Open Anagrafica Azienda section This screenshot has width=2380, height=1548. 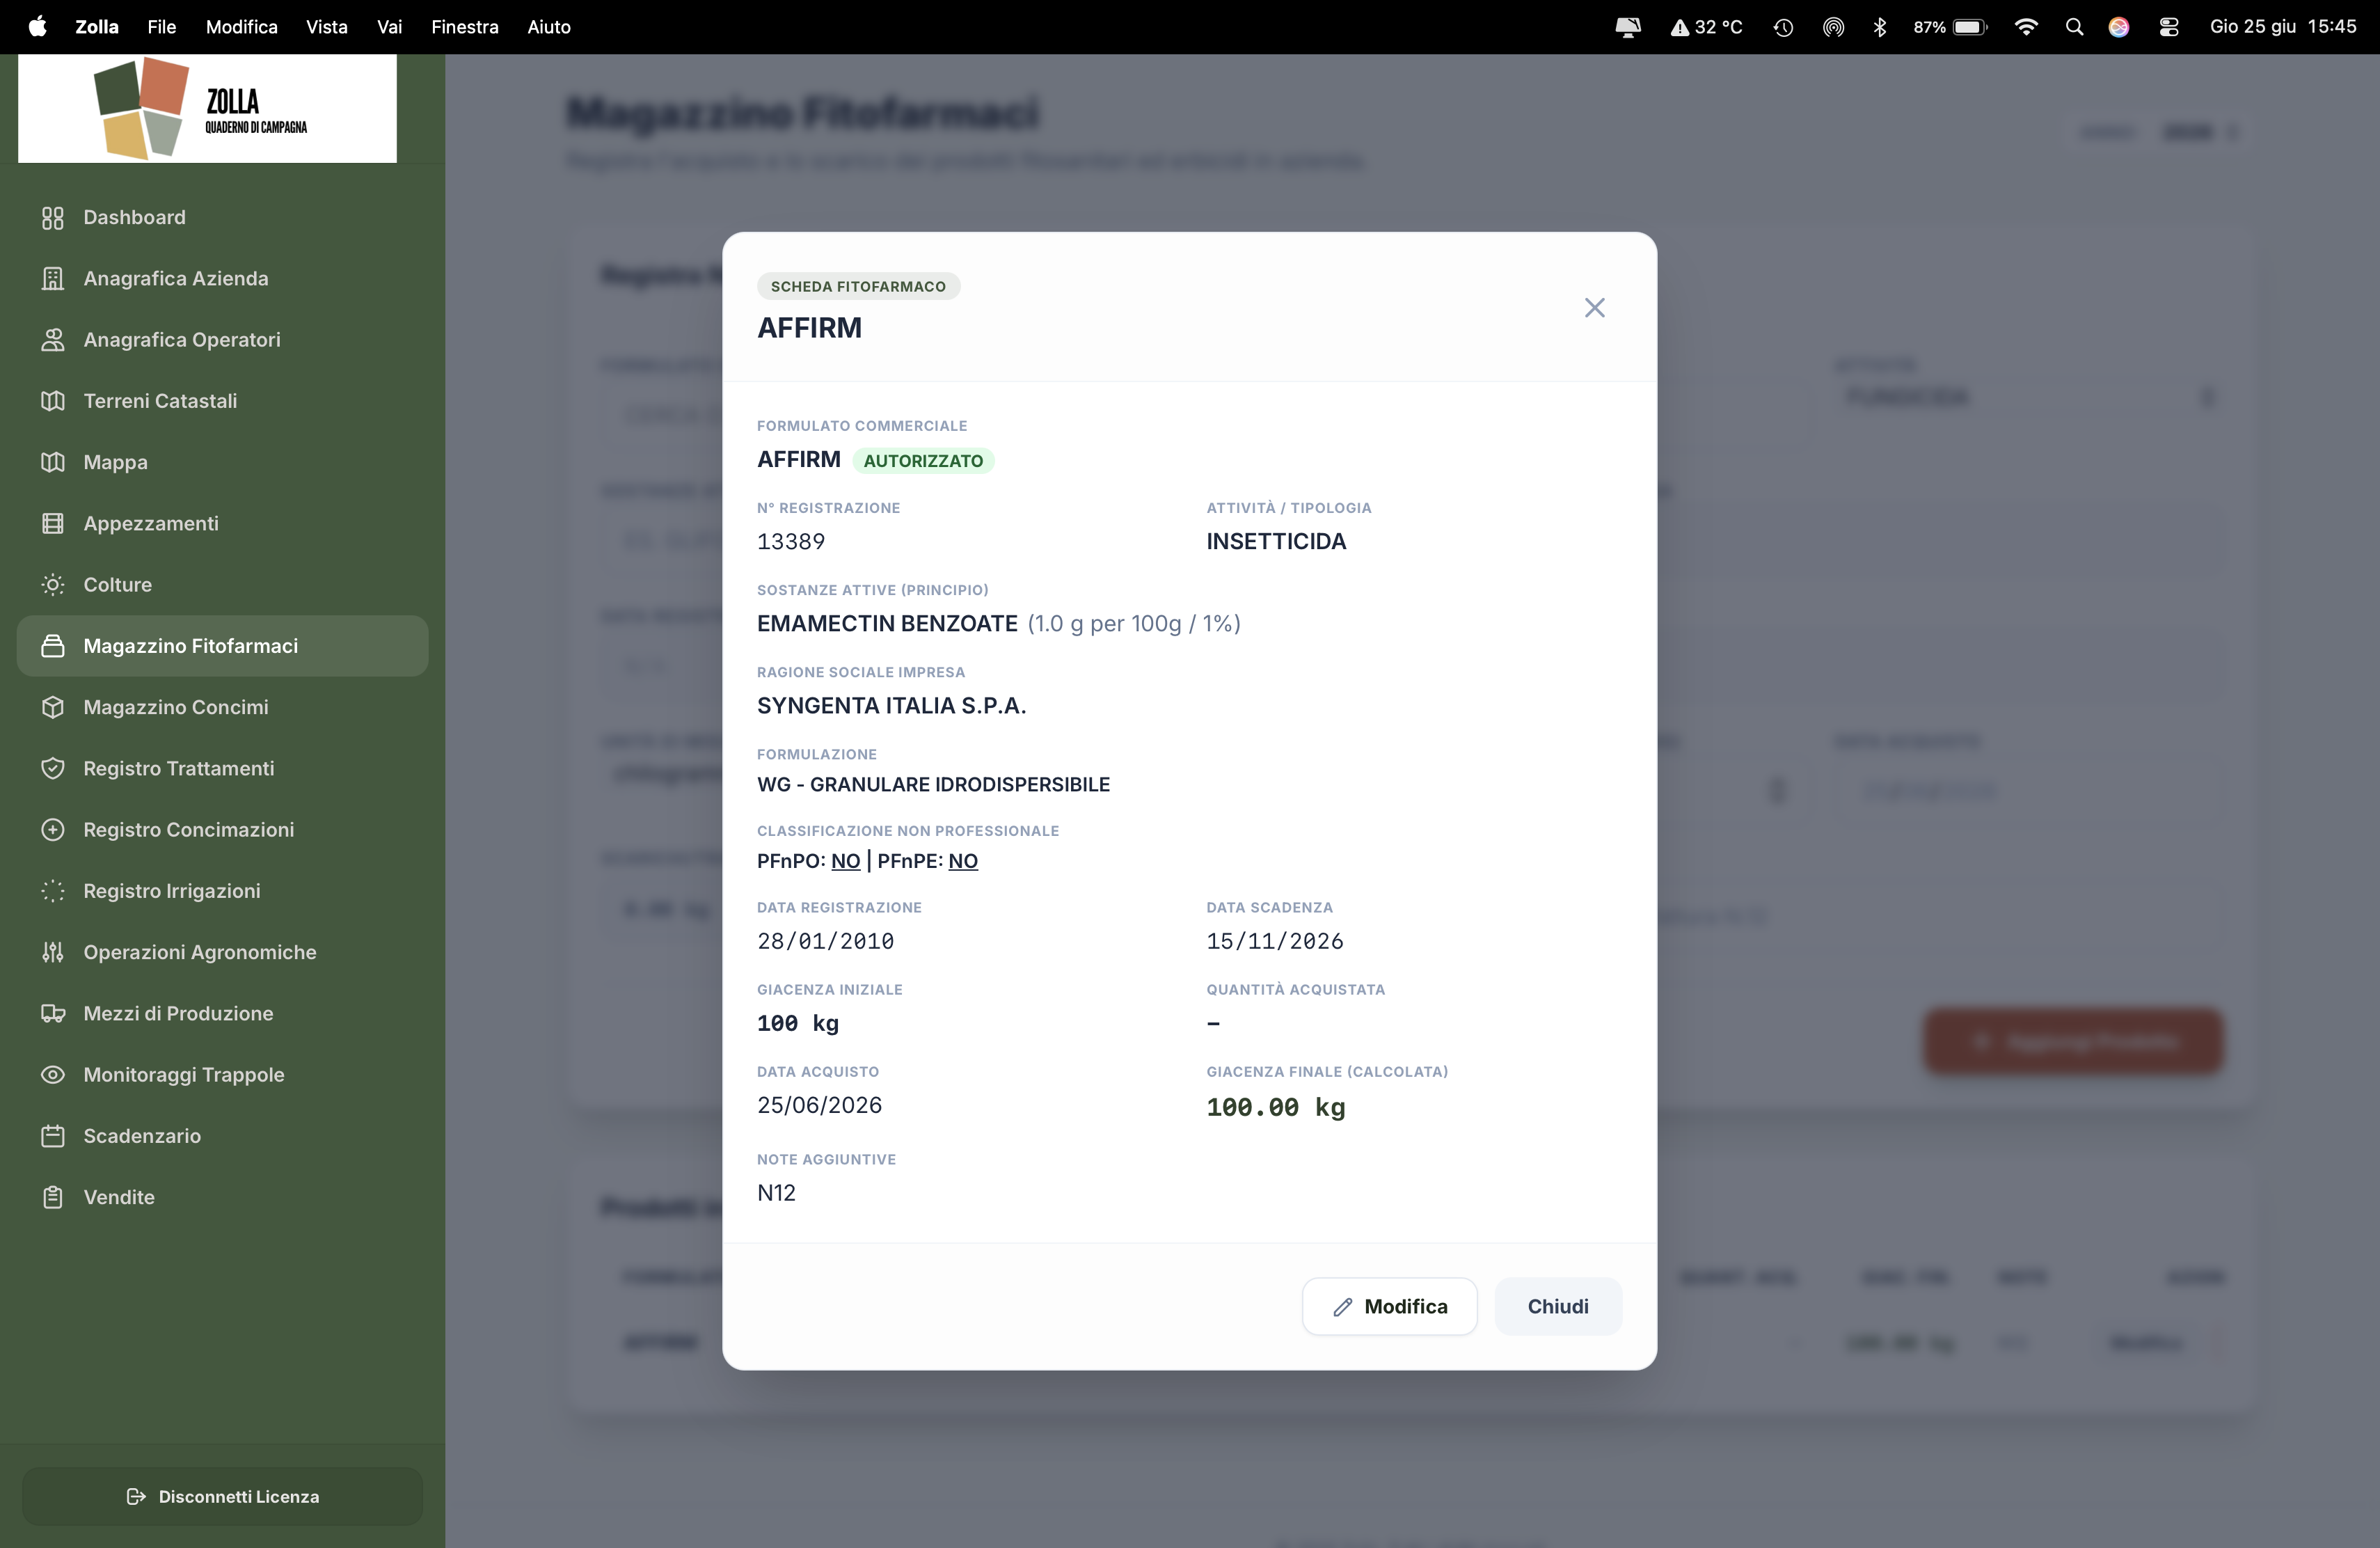point(222,278)
